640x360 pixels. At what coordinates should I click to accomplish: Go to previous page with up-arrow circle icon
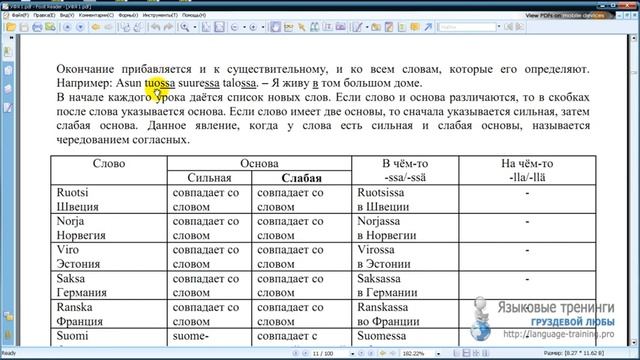point(67,27)
